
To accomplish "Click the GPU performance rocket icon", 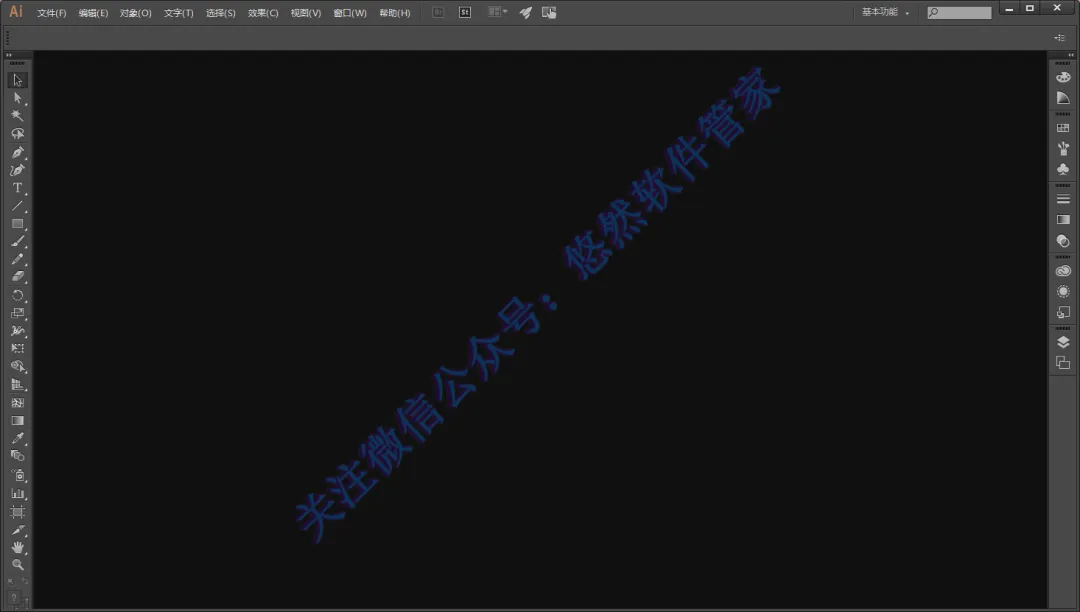I will pos(526,12).
